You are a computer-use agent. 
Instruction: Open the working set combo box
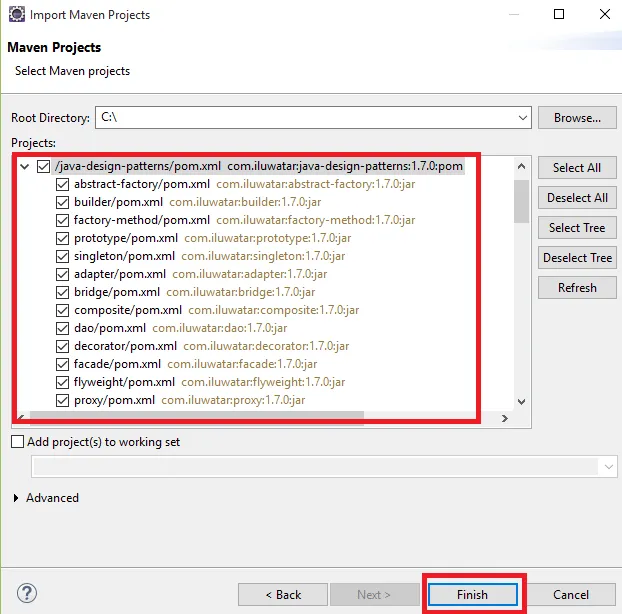(x=324, y=466)
